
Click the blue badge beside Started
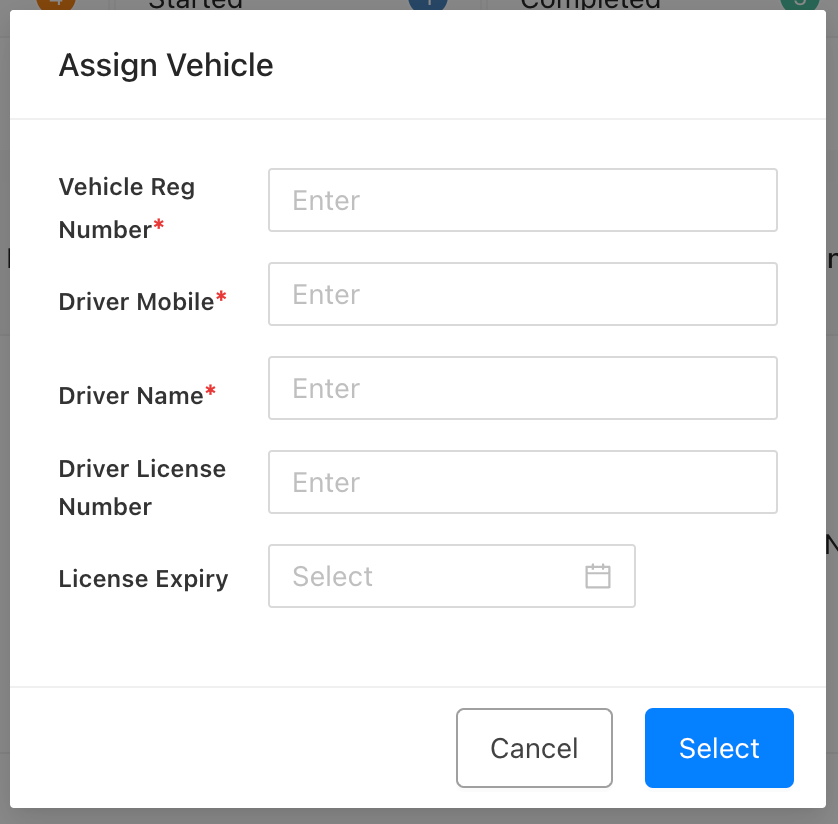(x=428, y=3)
